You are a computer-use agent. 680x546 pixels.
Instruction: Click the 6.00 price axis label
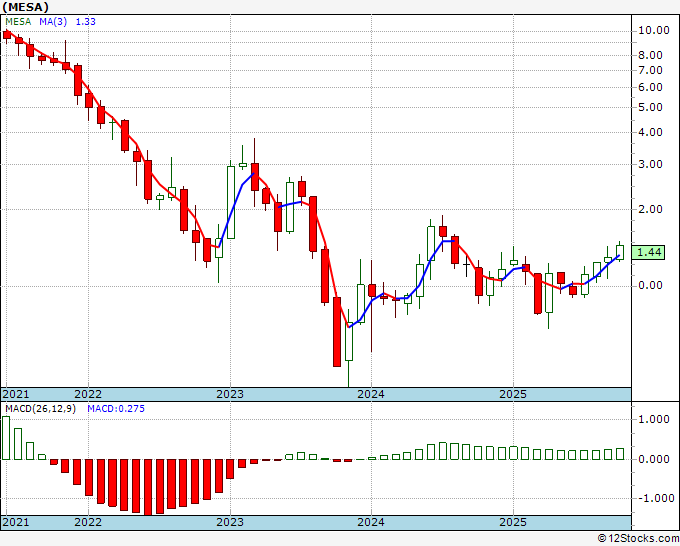(650, 87)
